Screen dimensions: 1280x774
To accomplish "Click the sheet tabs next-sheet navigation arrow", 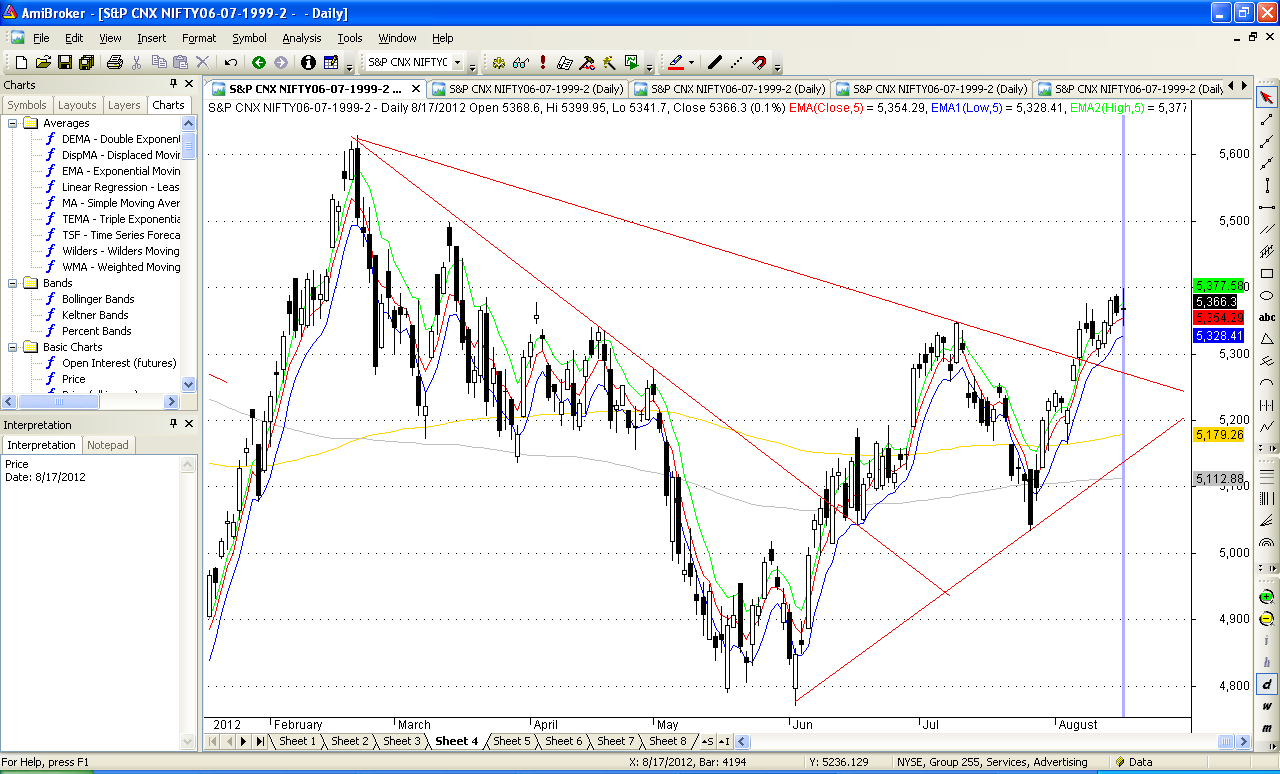I will 244,741.
